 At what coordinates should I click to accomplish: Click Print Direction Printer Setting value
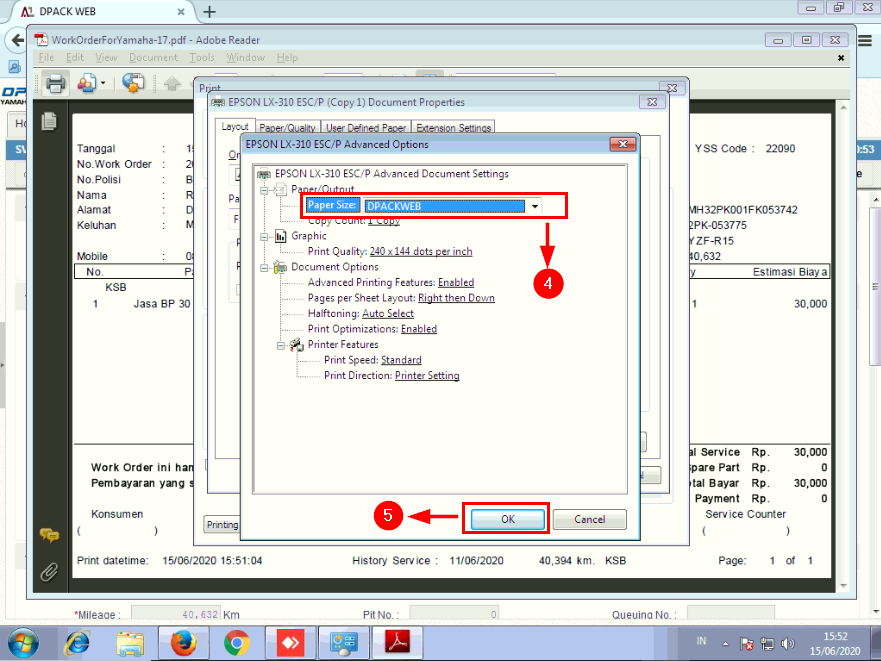click(427, 375)
